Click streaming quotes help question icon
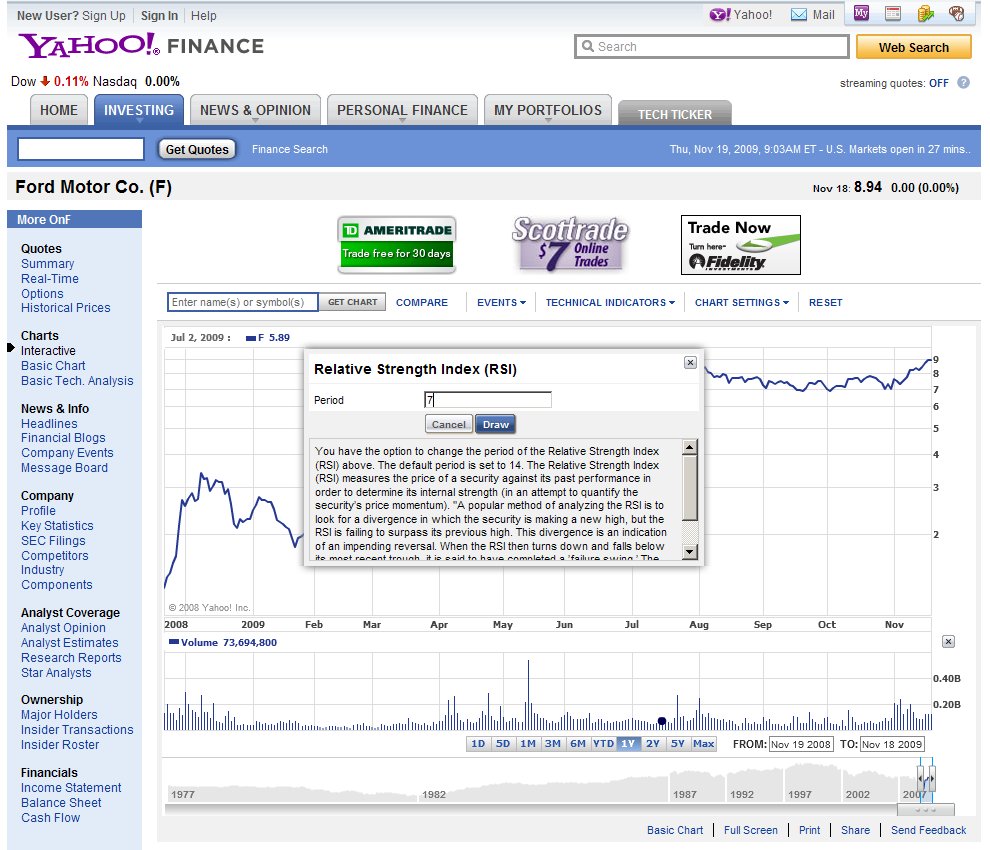Screen dimensions: 990x850 click(x=963, y=83)
